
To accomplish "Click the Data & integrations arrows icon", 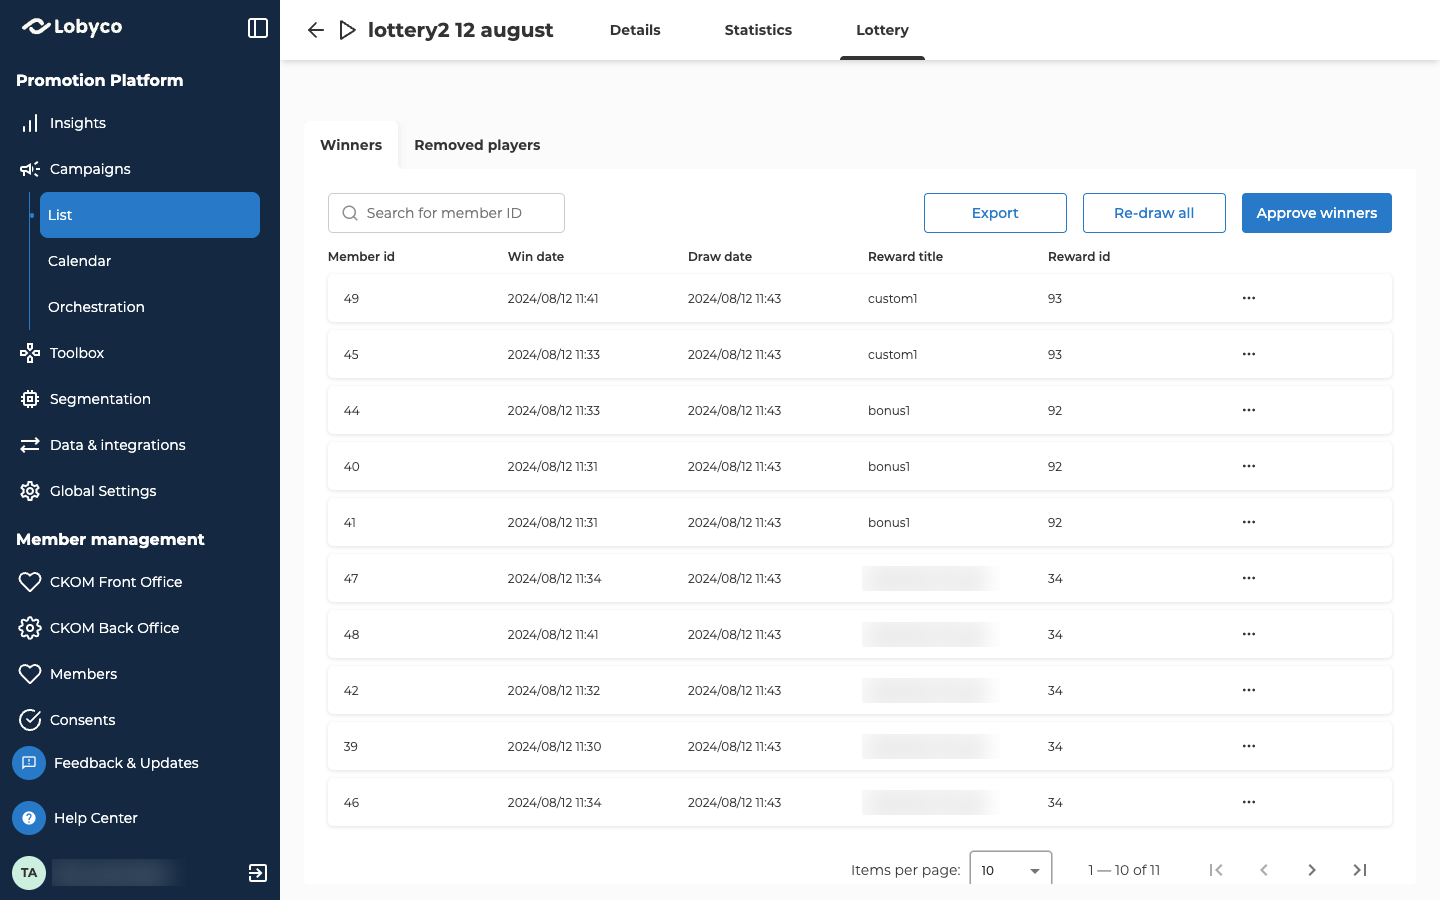I will point(30,445).
